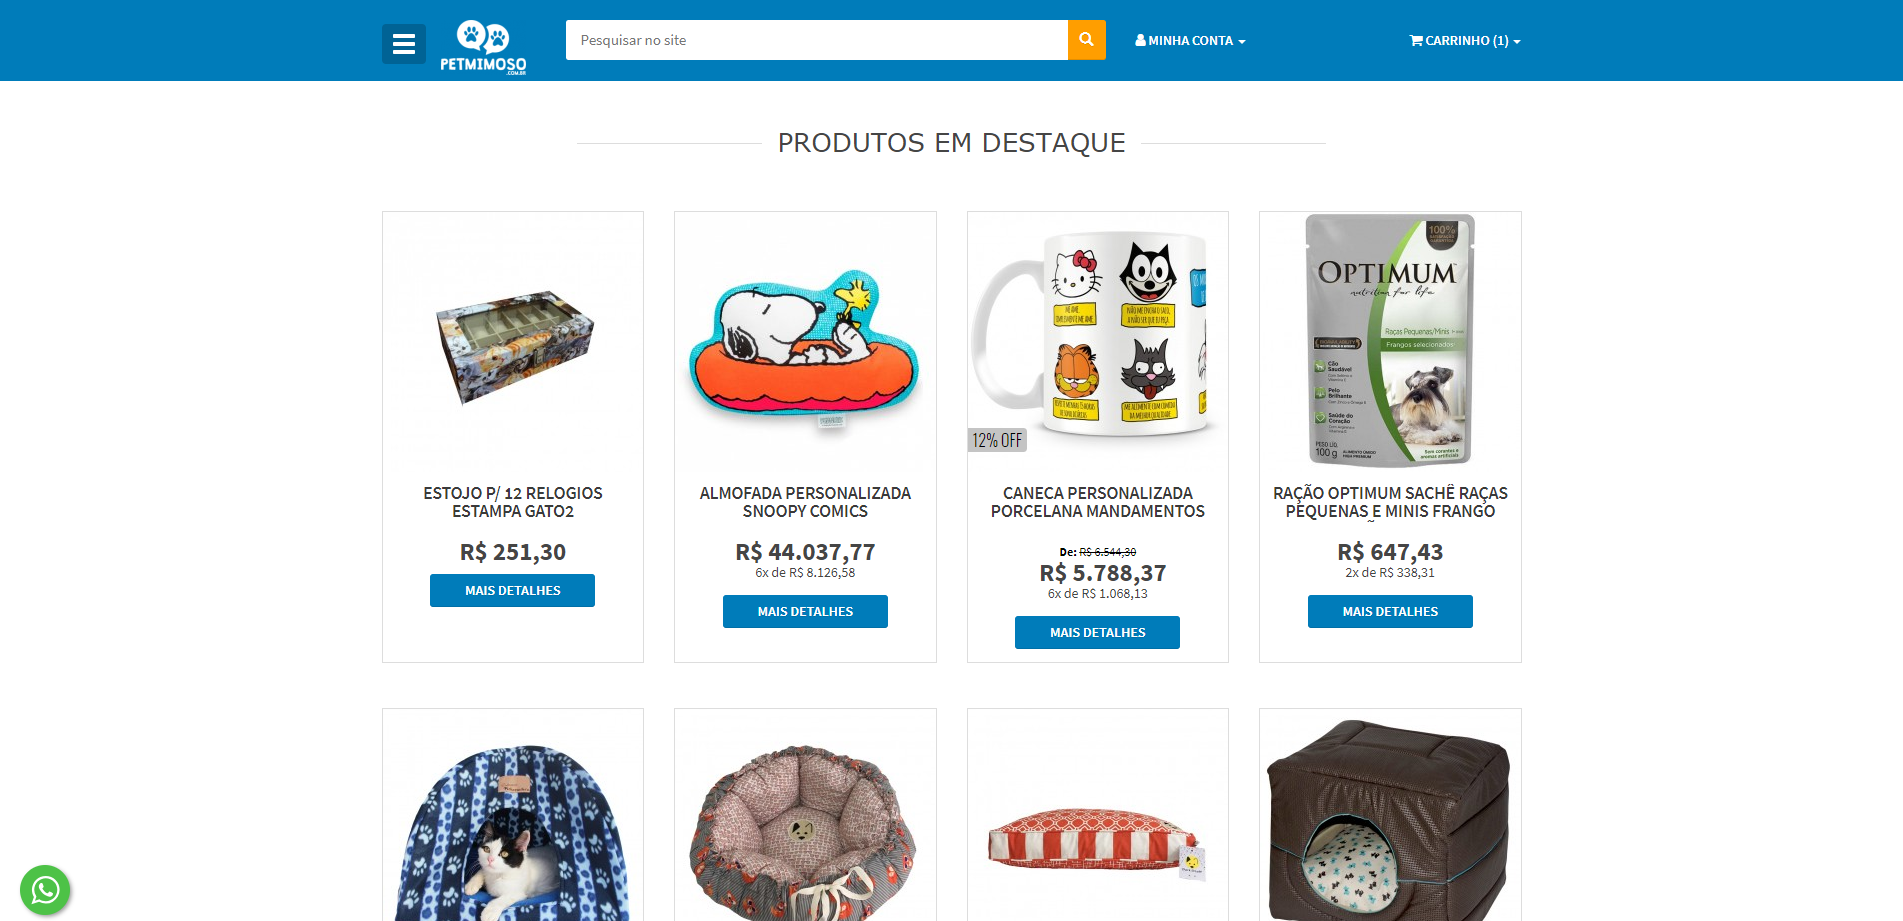Screen dimensions: 1903x921
Task: Click the PetMimoso logo
Action: pos(483,46)
